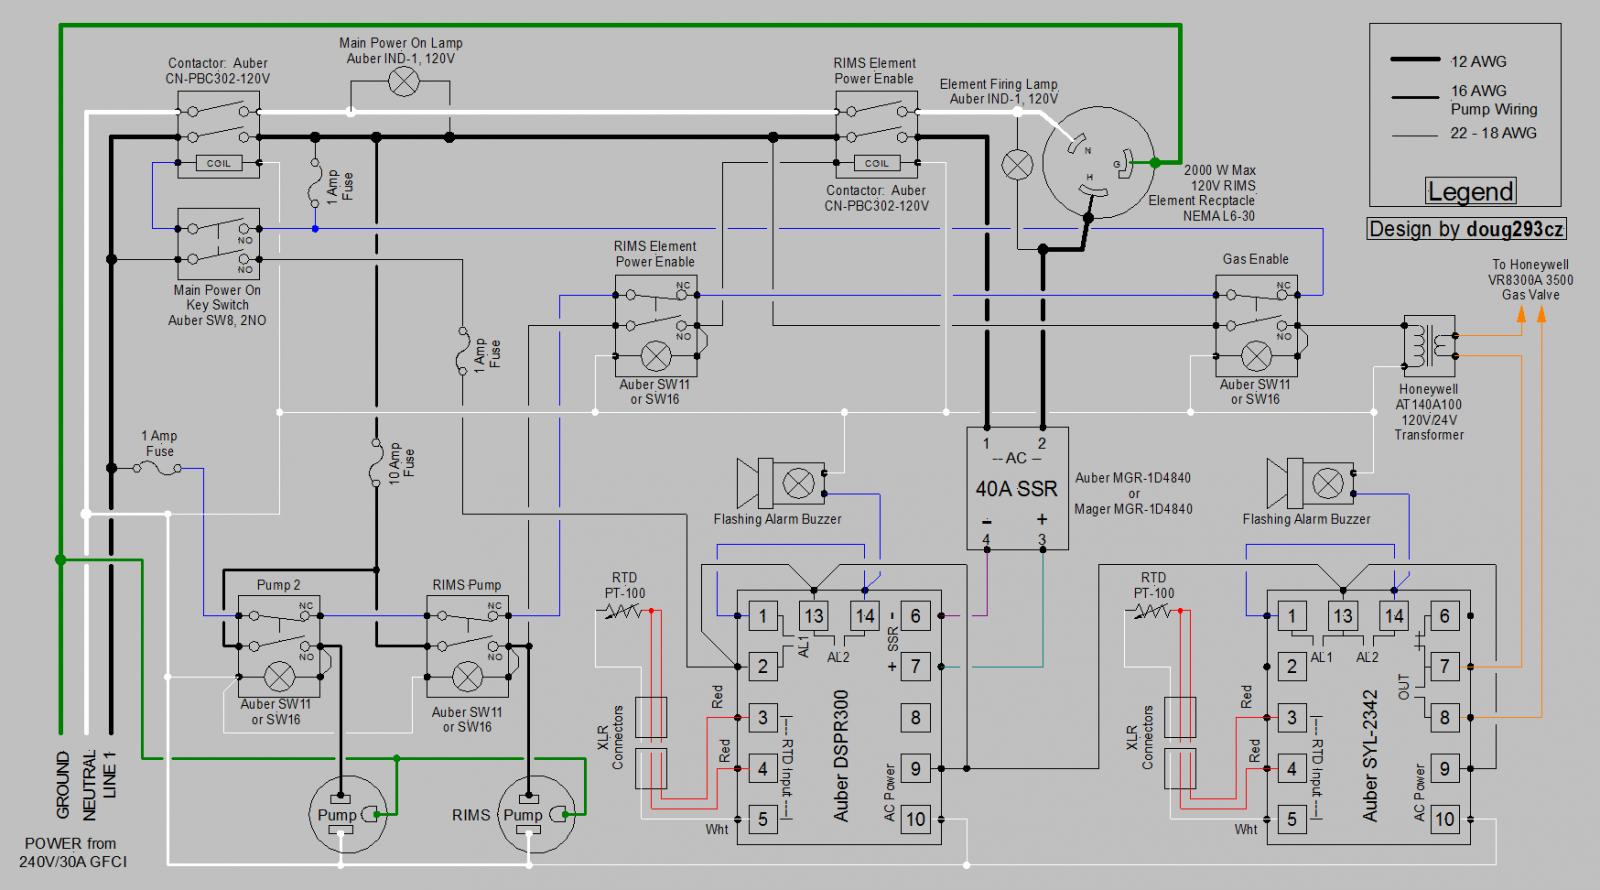The image size is (1600, 890).
Task: Click terminal 6 on Auber DSPR300
Action: click(914, 616)
